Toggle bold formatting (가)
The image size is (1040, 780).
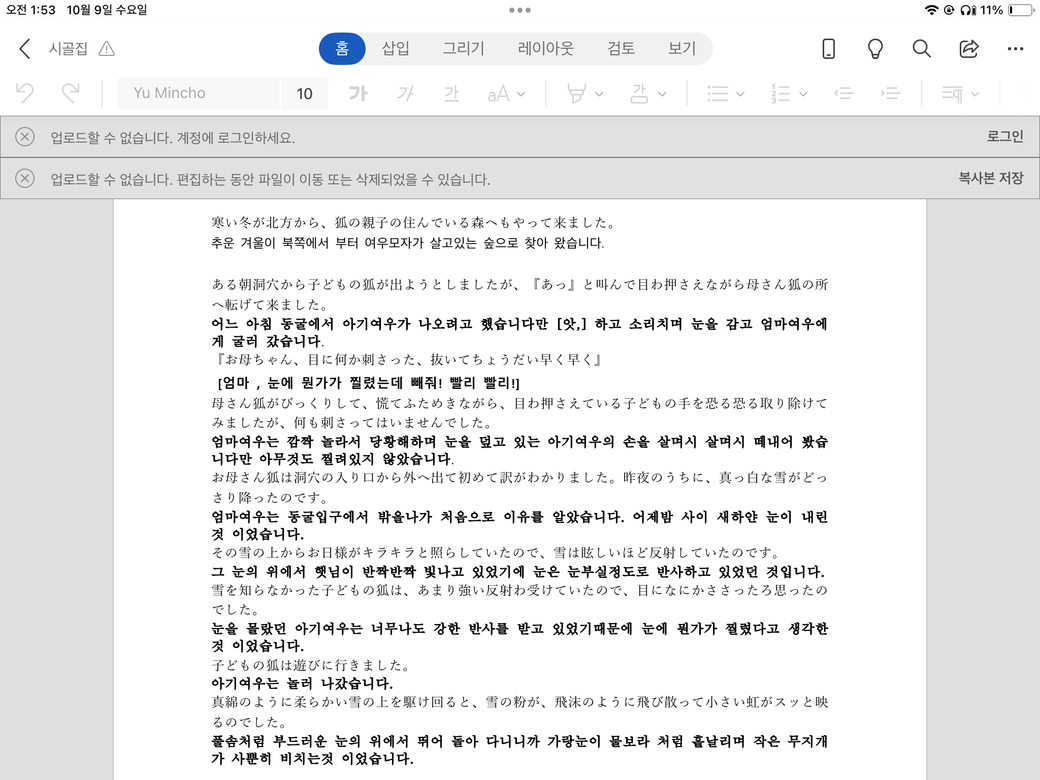point(357,93)
